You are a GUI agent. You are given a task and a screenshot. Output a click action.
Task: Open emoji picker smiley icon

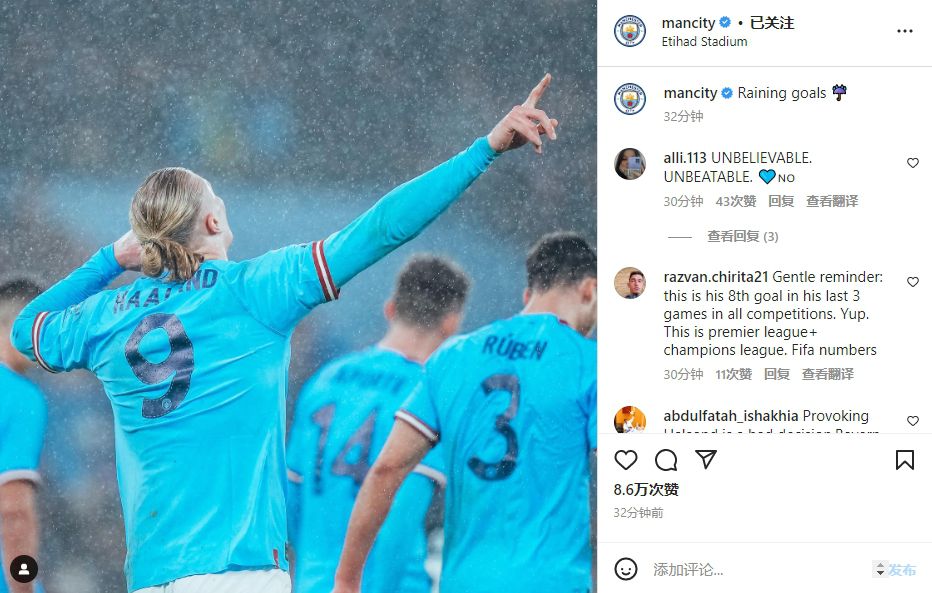click(625, 569)
